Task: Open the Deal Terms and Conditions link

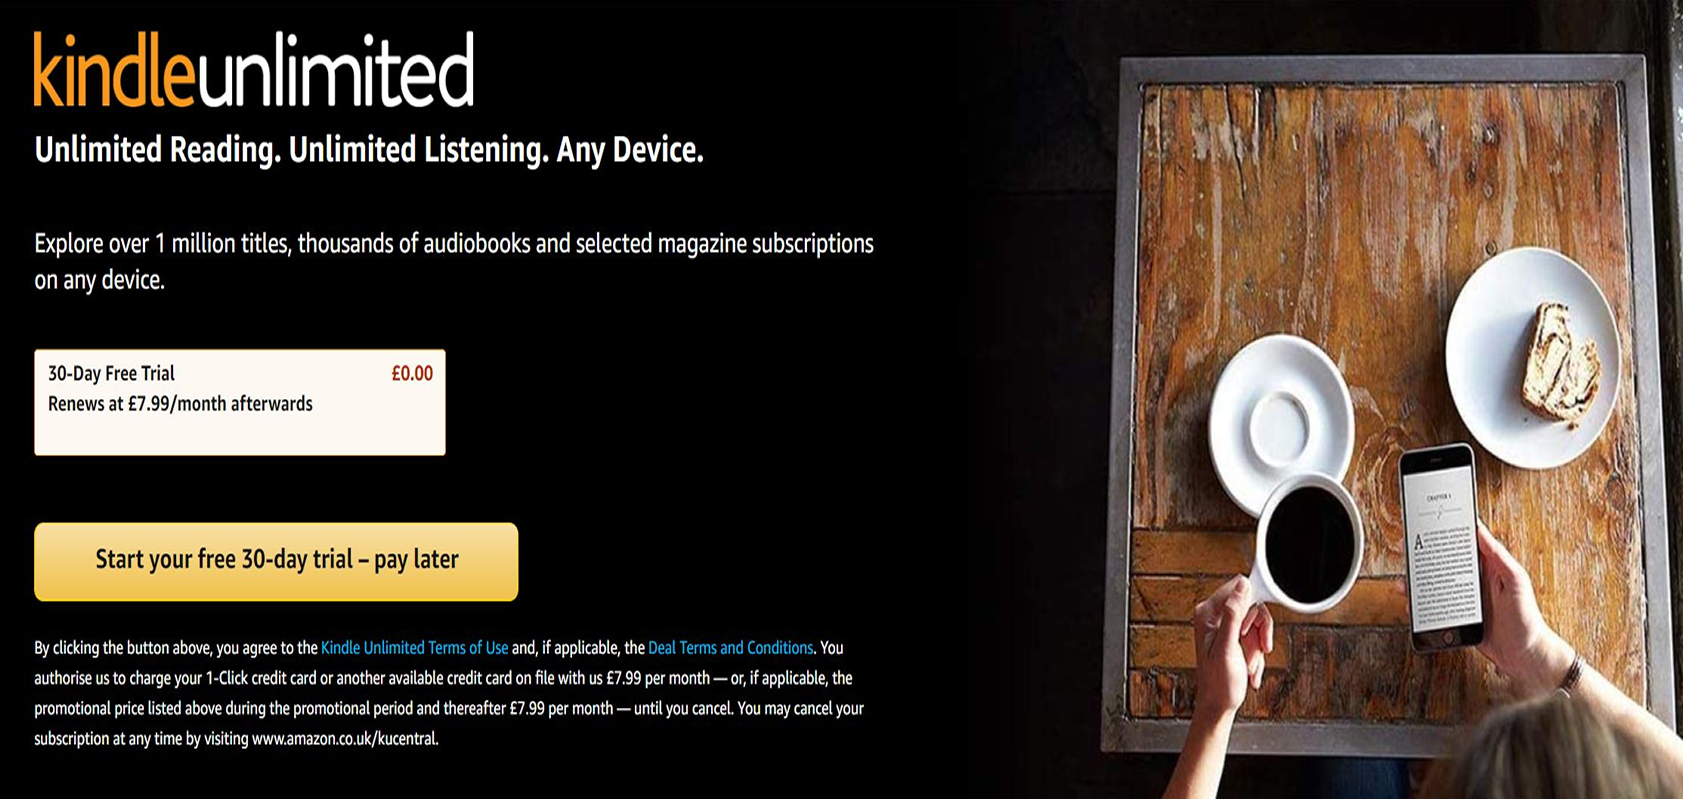Action: [730, 648]
